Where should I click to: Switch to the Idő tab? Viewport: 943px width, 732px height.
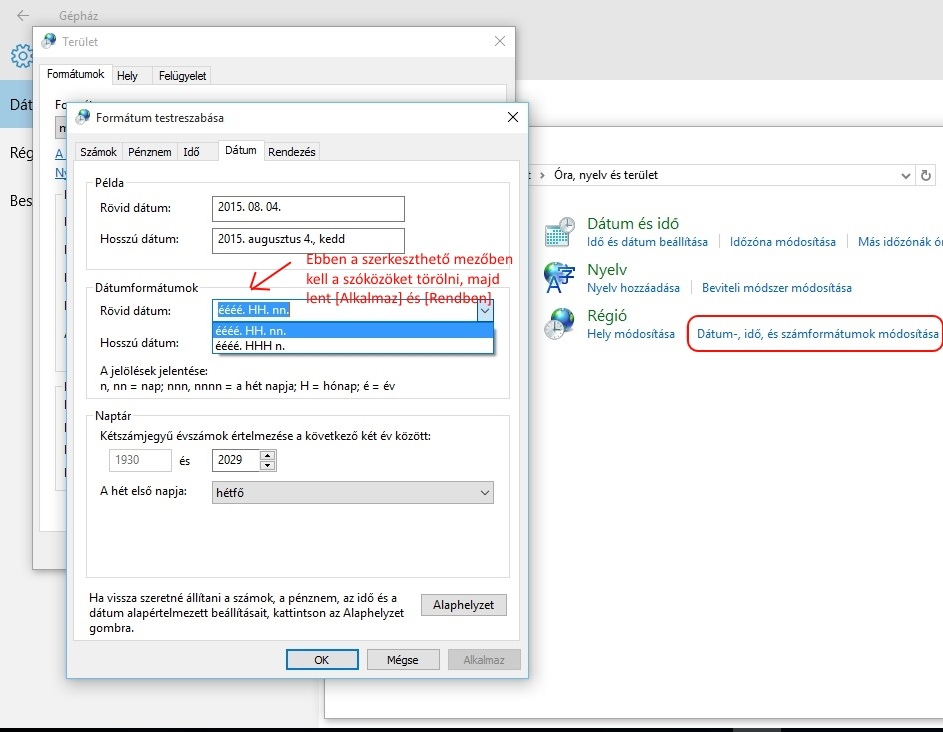195,151
